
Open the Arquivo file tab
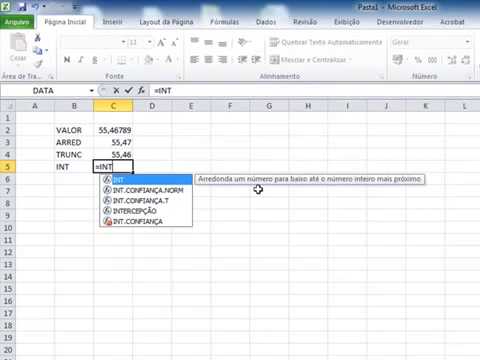pyautogui.click(x=17, y=22)
